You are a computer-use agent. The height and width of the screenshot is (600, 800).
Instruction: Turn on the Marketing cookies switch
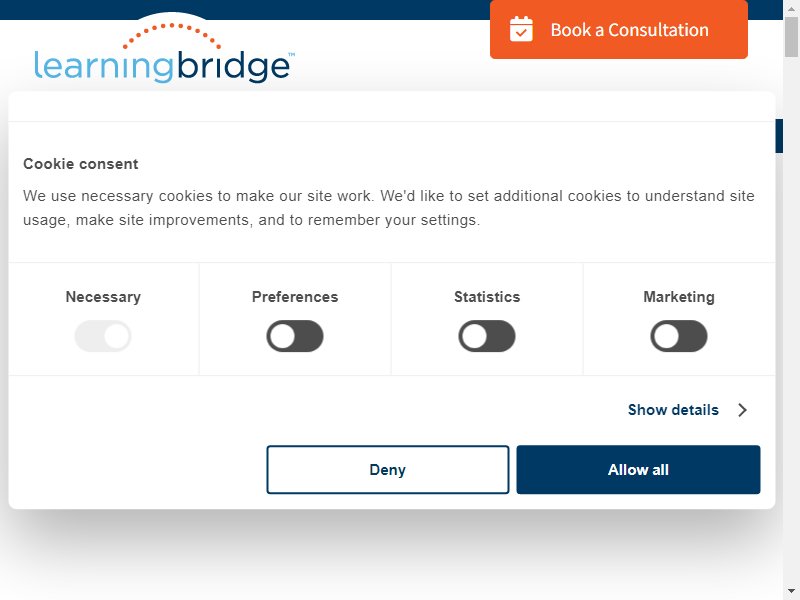(x=679, y=336)
